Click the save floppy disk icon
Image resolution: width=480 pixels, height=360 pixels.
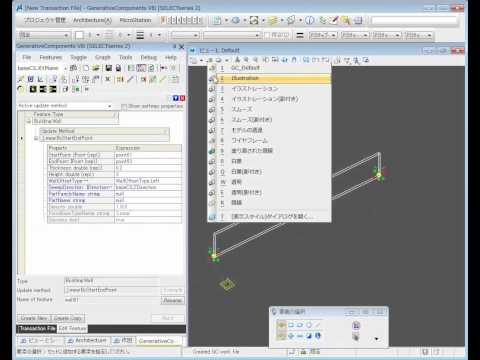108,68
